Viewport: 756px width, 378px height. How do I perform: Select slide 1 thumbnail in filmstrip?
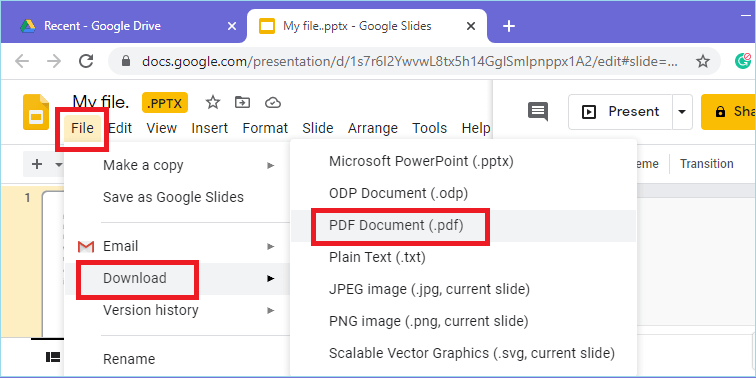click(53, 264)
